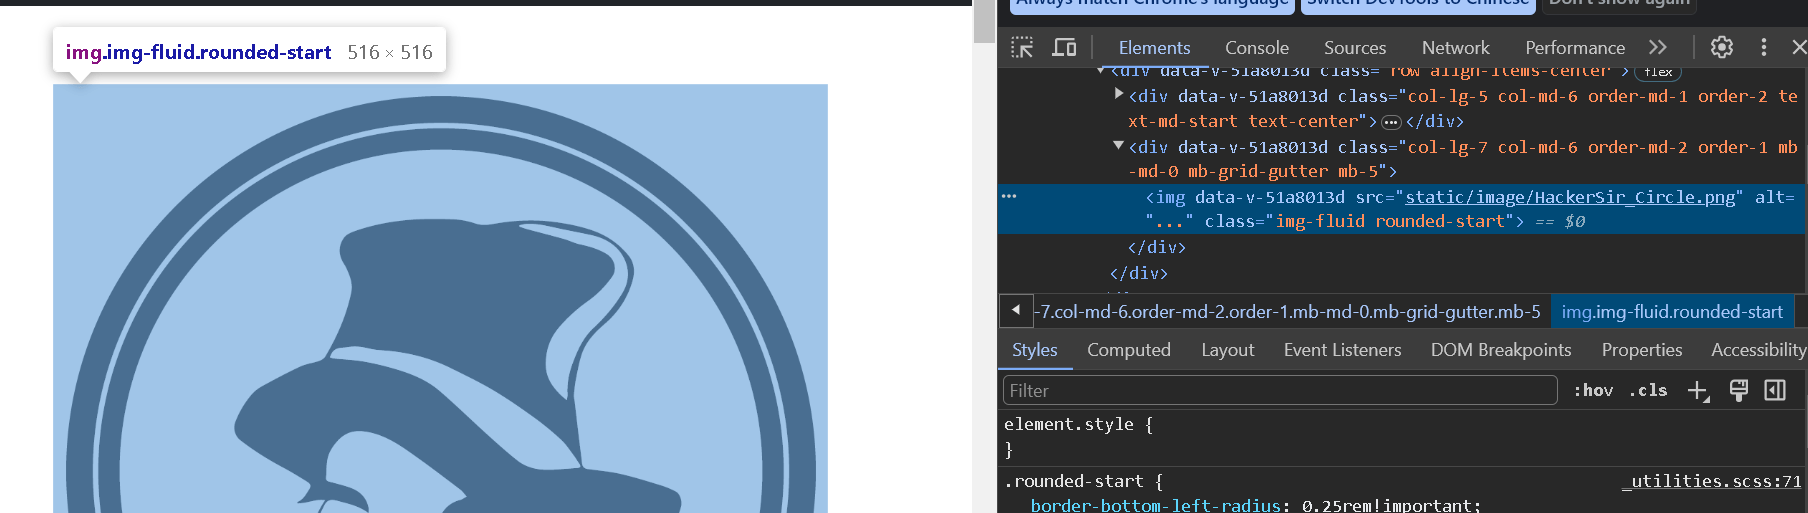
Task: Activate the inspect element picker tool
Action: click(1022, 47)
